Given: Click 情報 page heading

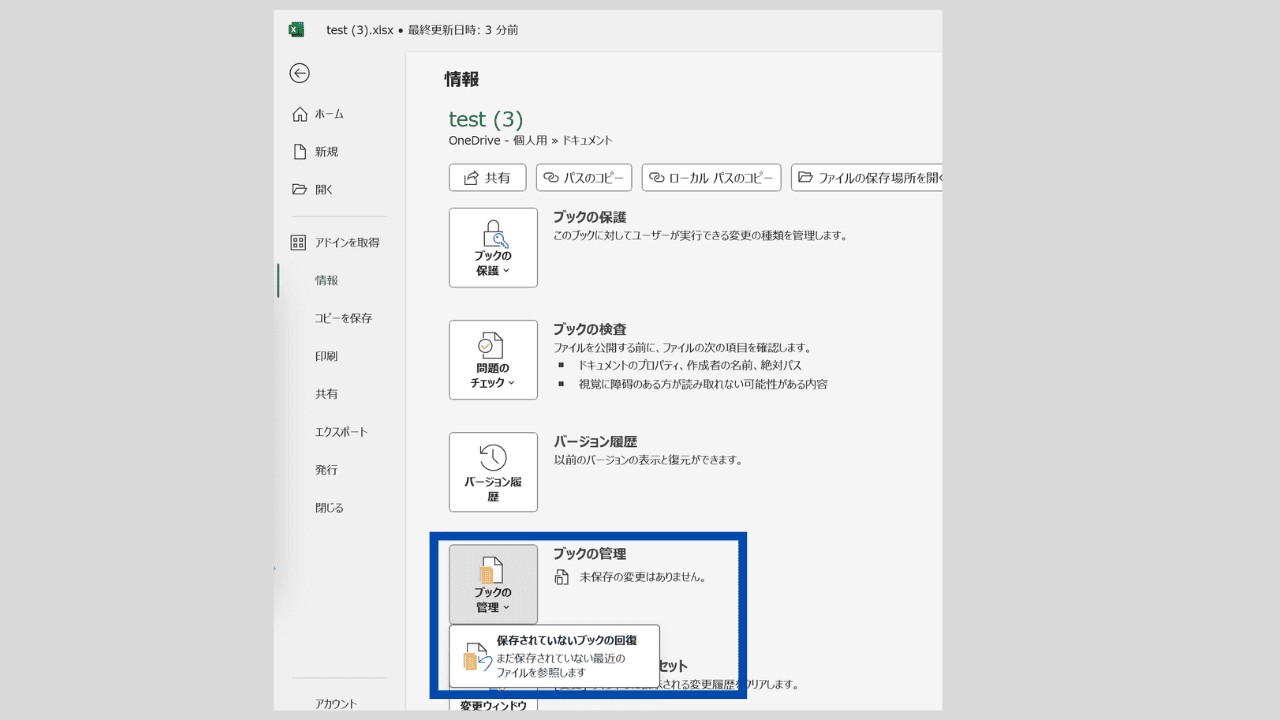Looking at the screenshot, I should click(x=462, y=80).
